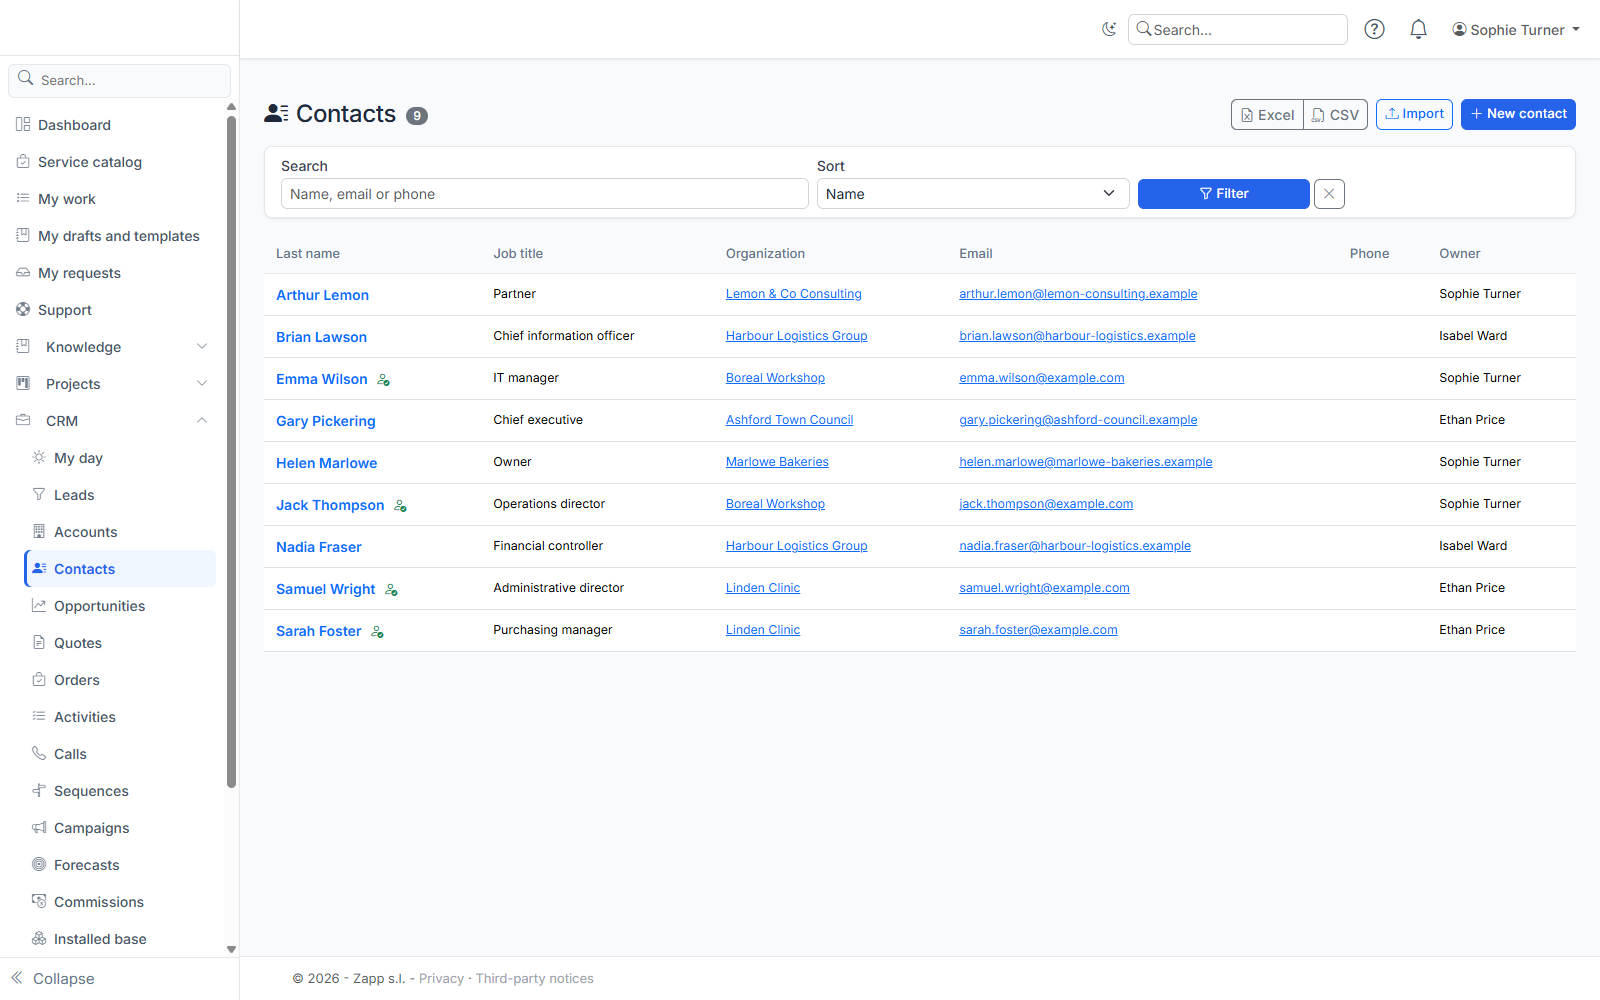Expand the Knowledge menu chevron
The height and width of the screenshot is (1000, 1600).
tap(202, 347)
